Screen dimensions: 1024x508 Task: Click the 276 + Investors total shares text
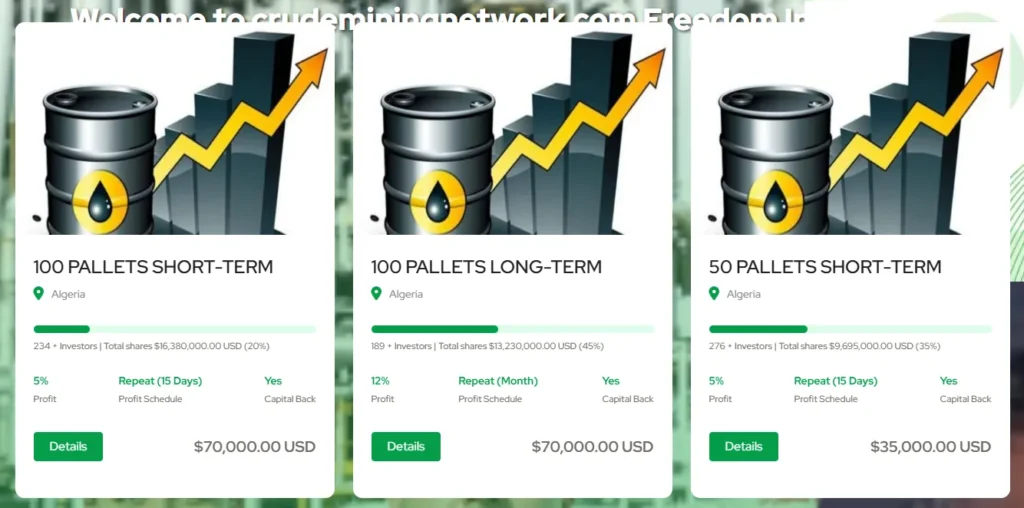(x=824, y=346)
